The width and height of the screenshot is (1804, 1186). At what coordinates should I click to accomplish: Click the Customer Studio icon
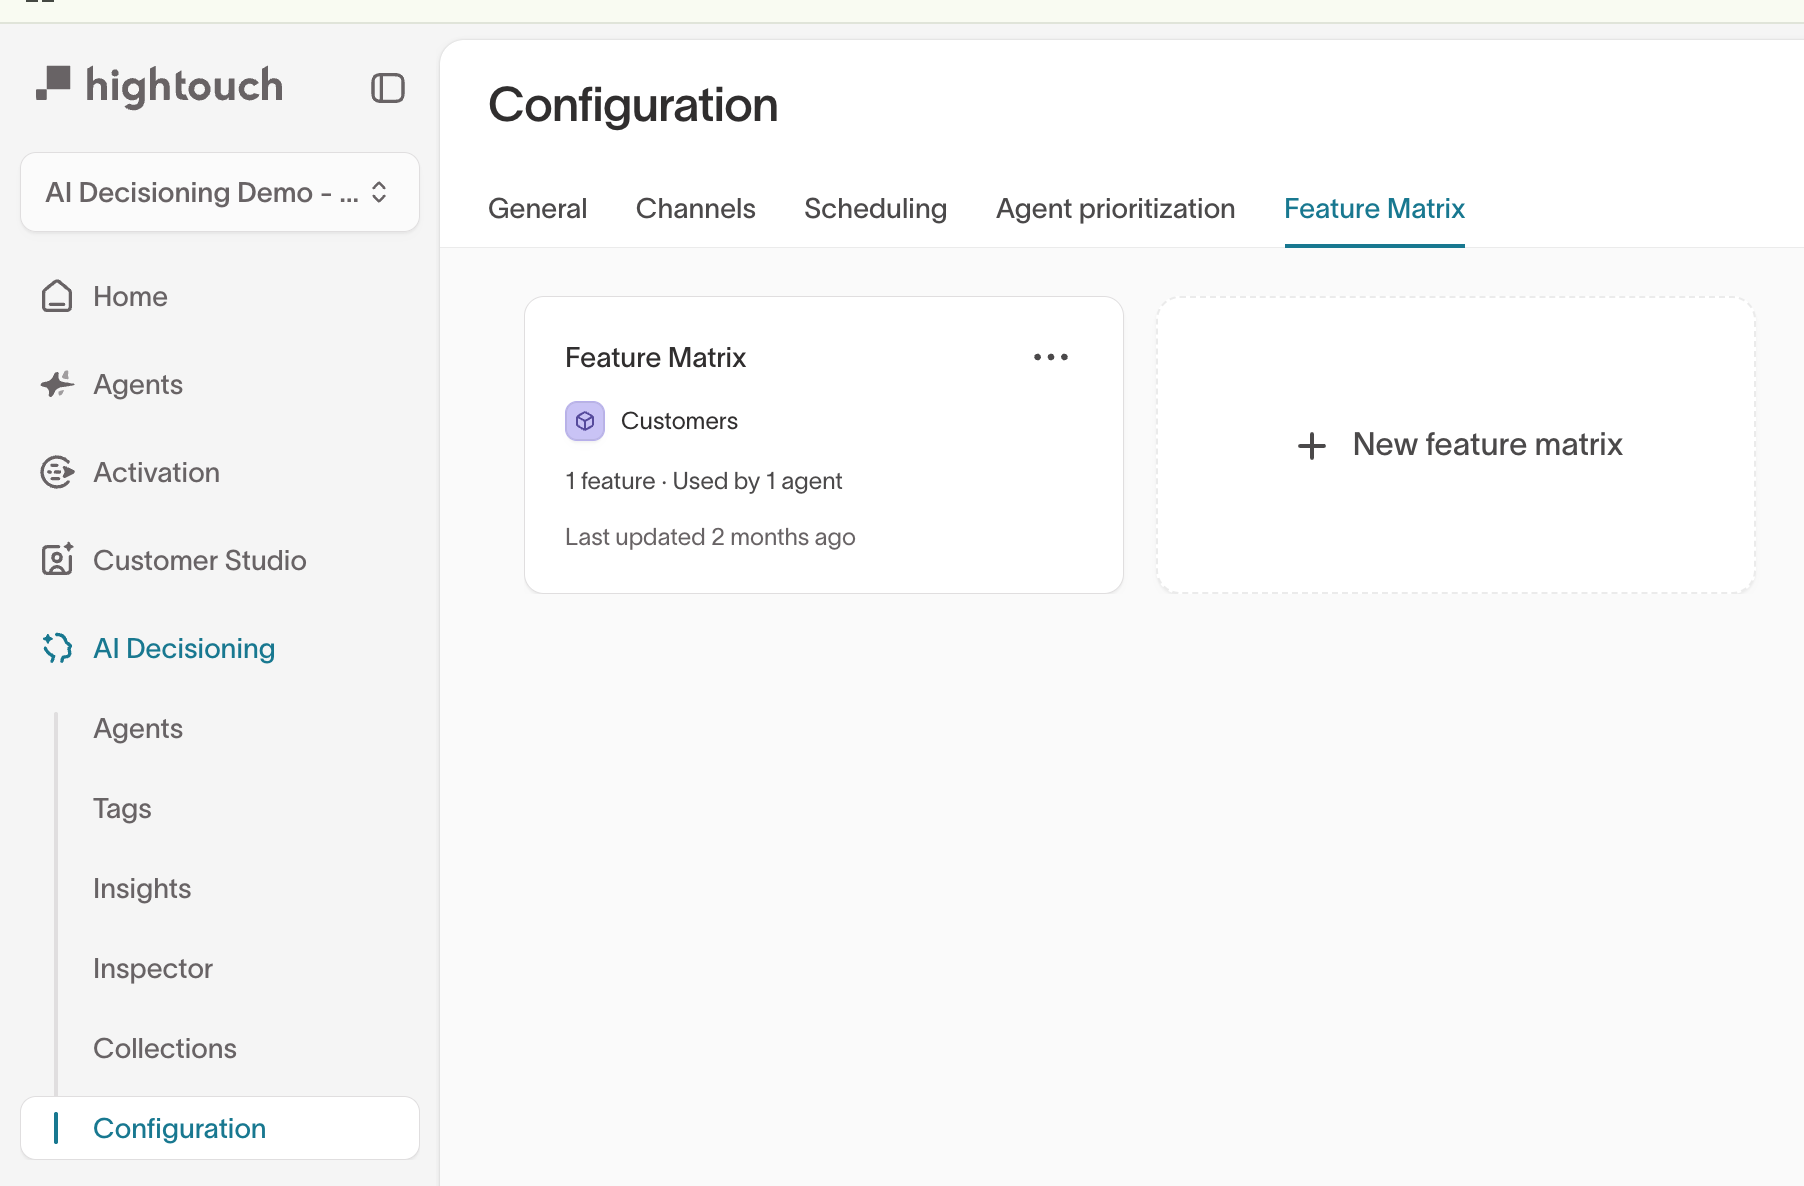pyautogui.click(x=57, y=560)
